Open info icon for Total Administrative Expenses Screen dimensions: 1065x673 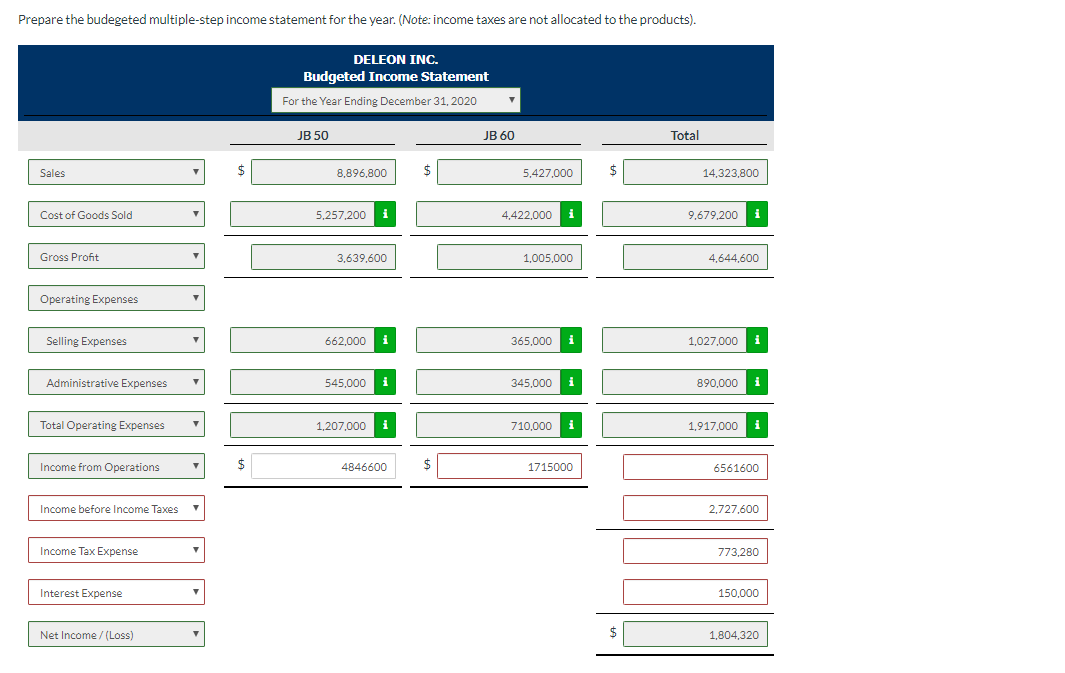click(x=757, y=382)
